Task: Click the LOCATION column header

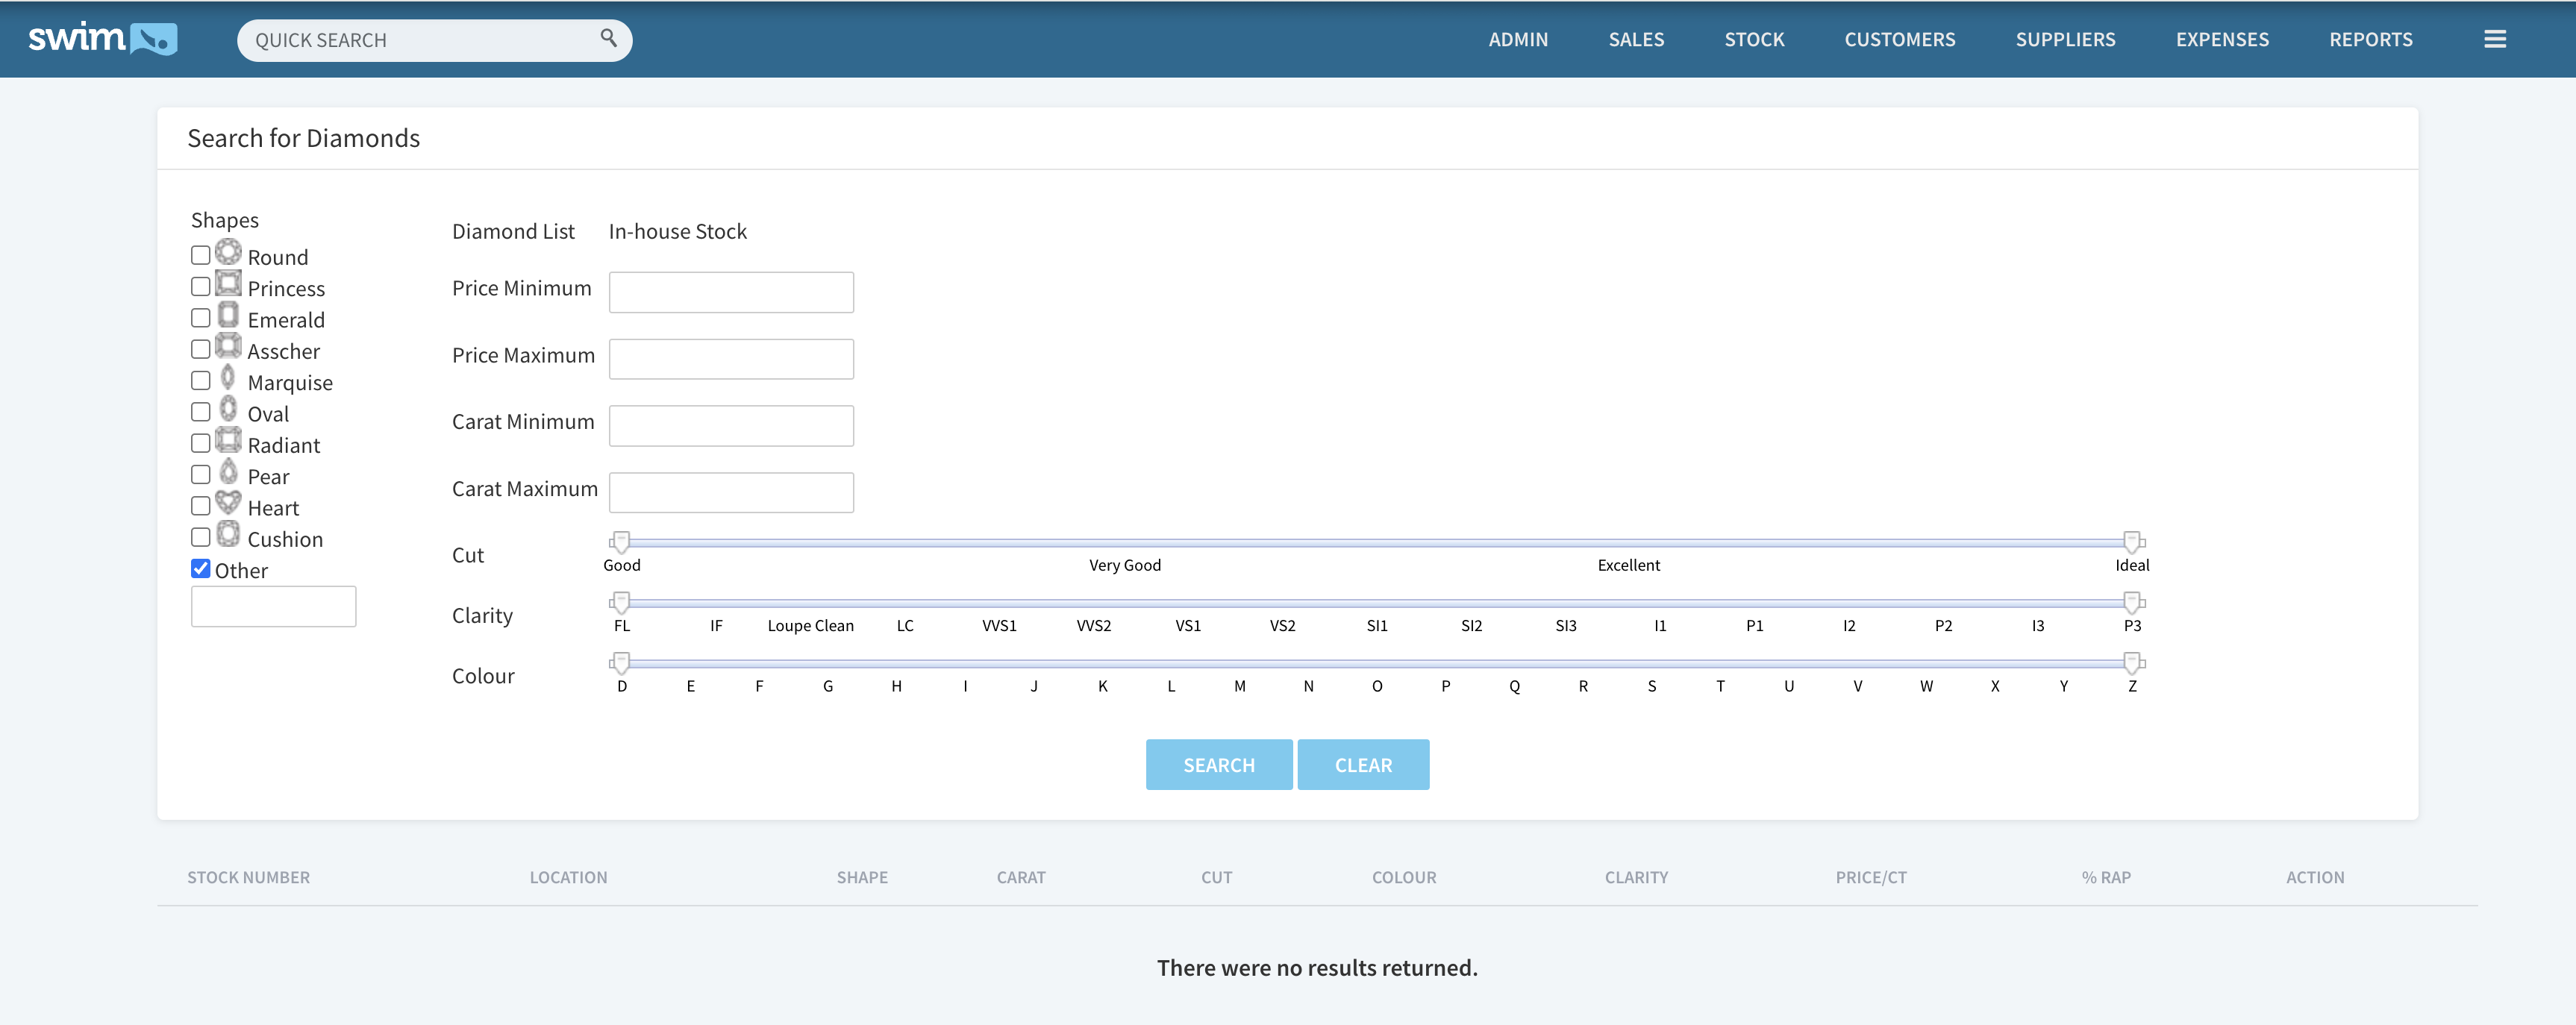Action: [x=568, y=877]
